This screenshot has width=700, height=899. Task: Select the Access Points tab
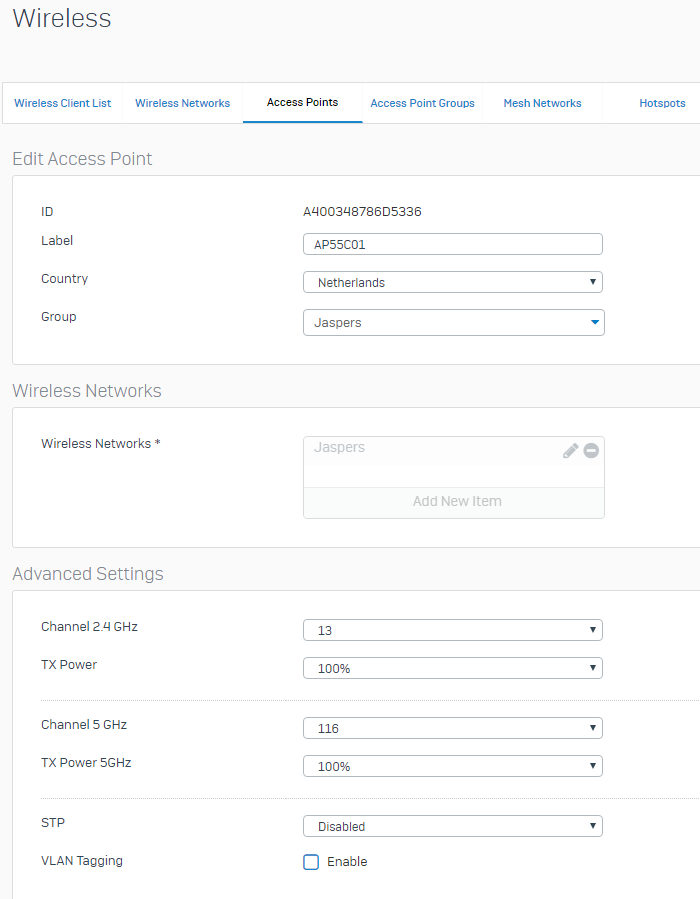[x=302, y=103]
